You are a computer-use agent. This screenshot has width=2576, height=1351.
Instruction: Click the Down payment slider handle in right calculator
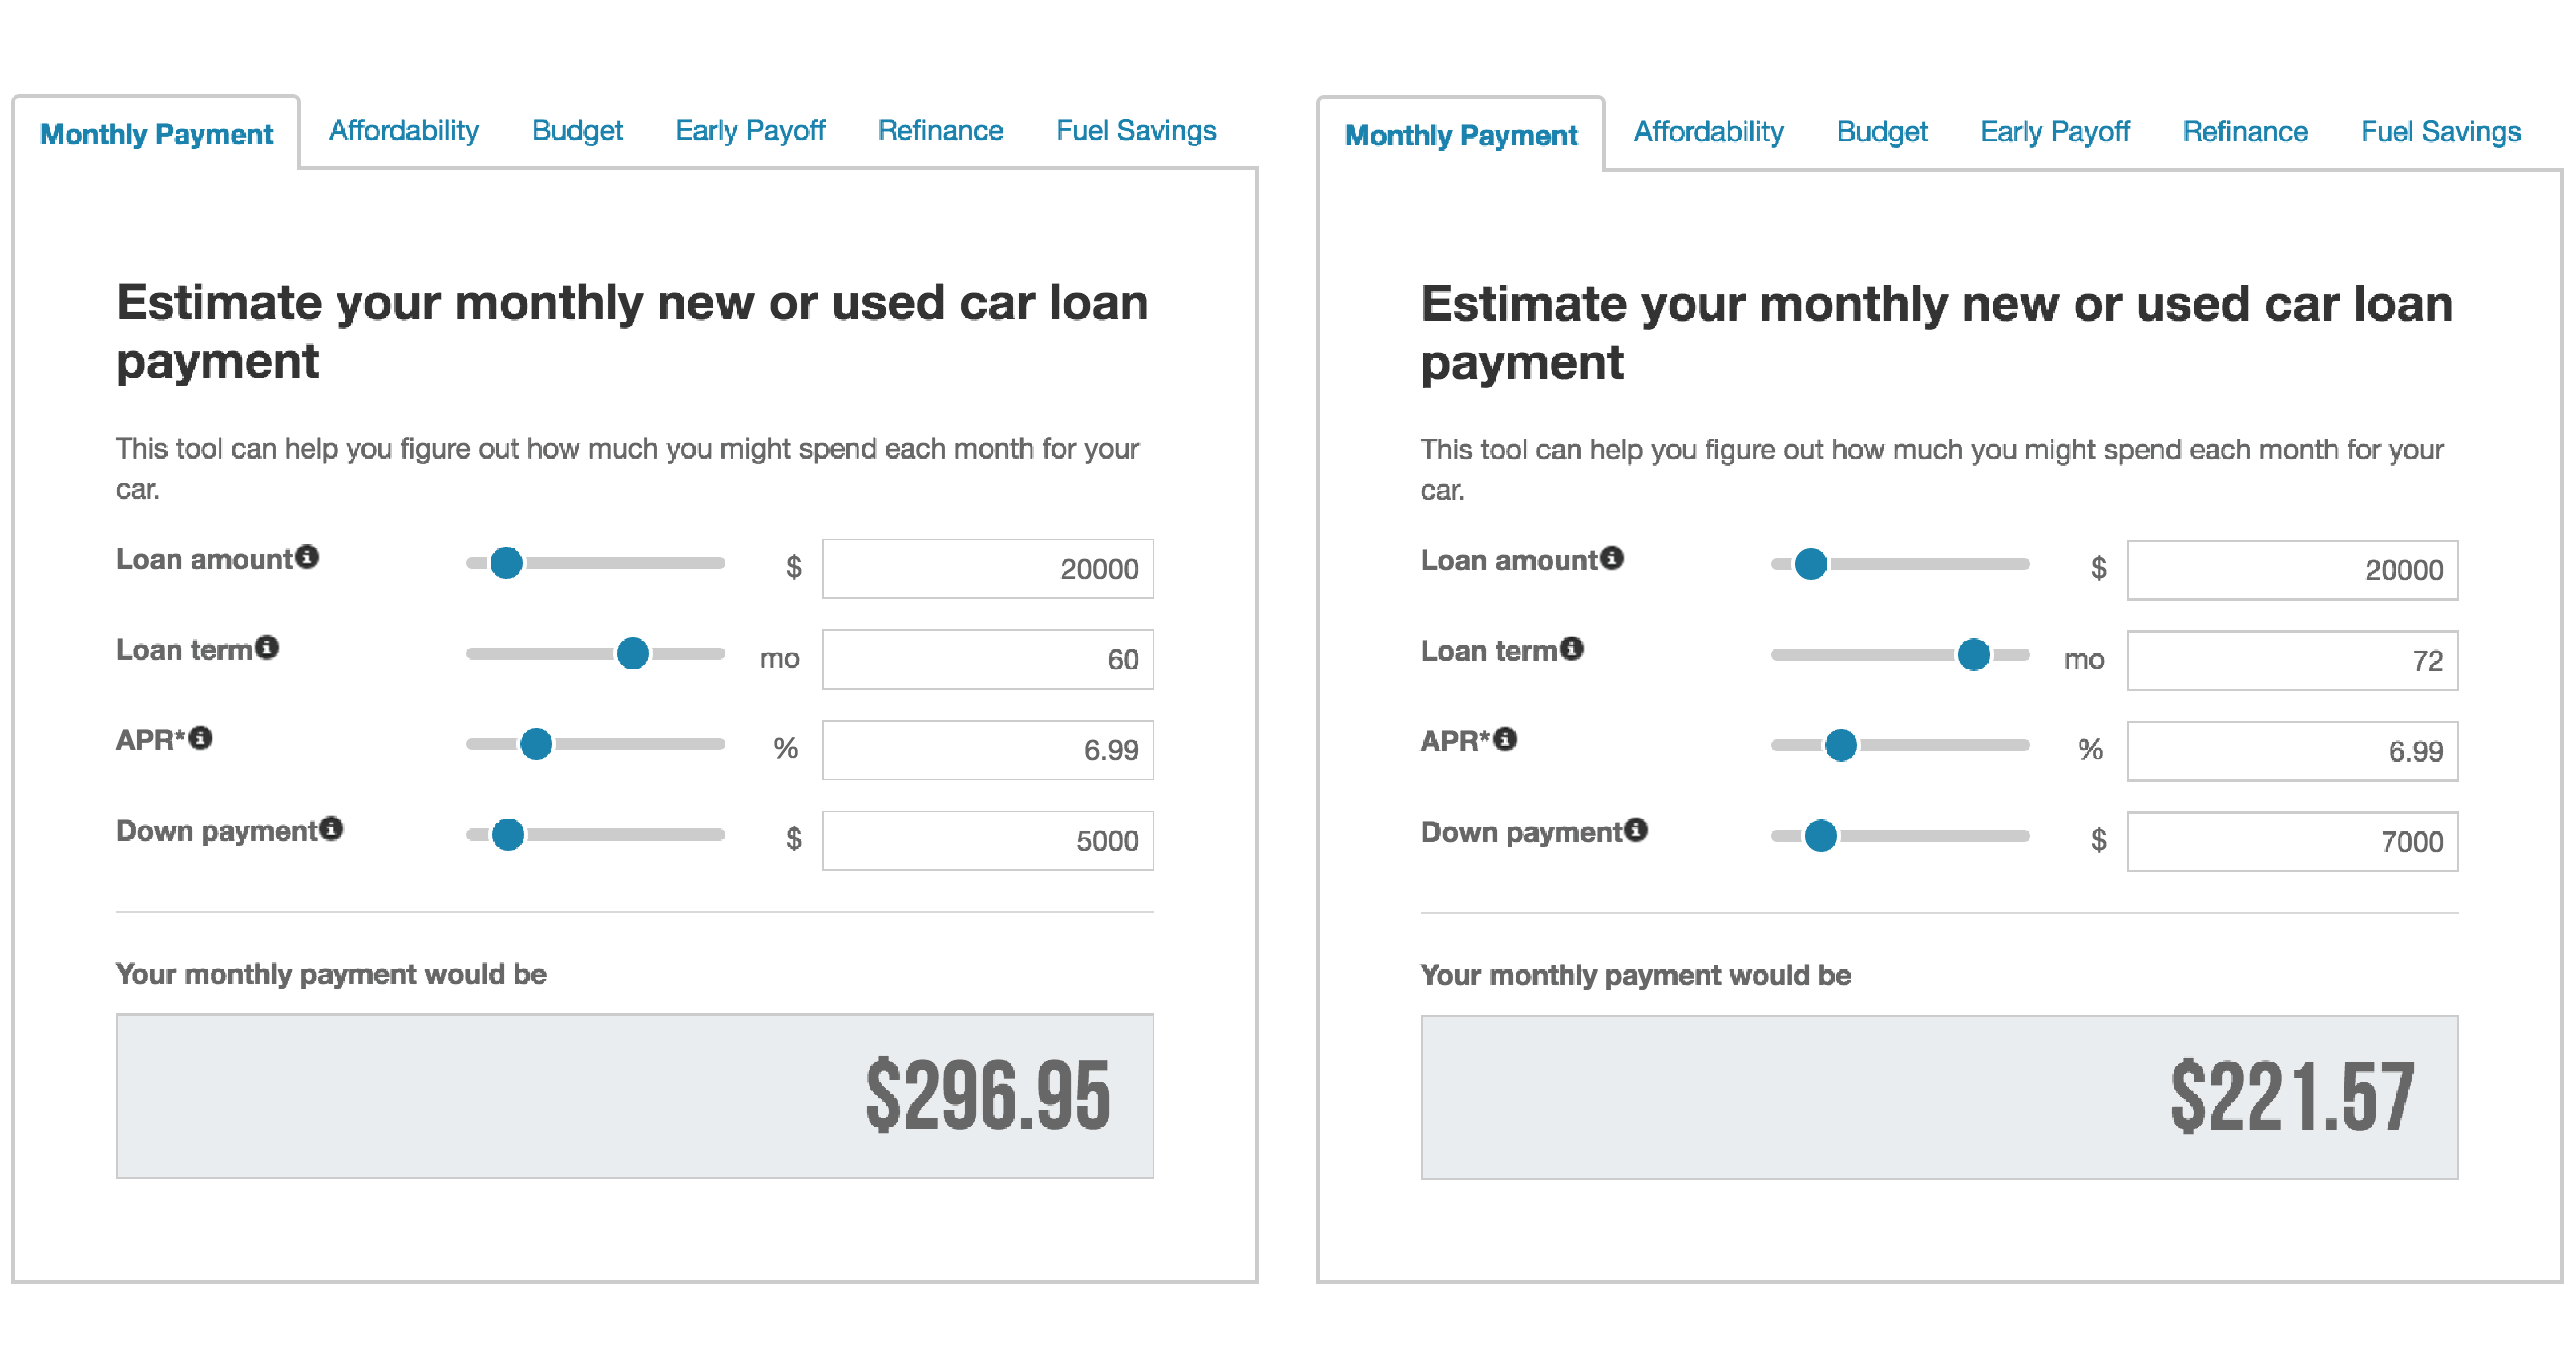tap(1821, 836)
